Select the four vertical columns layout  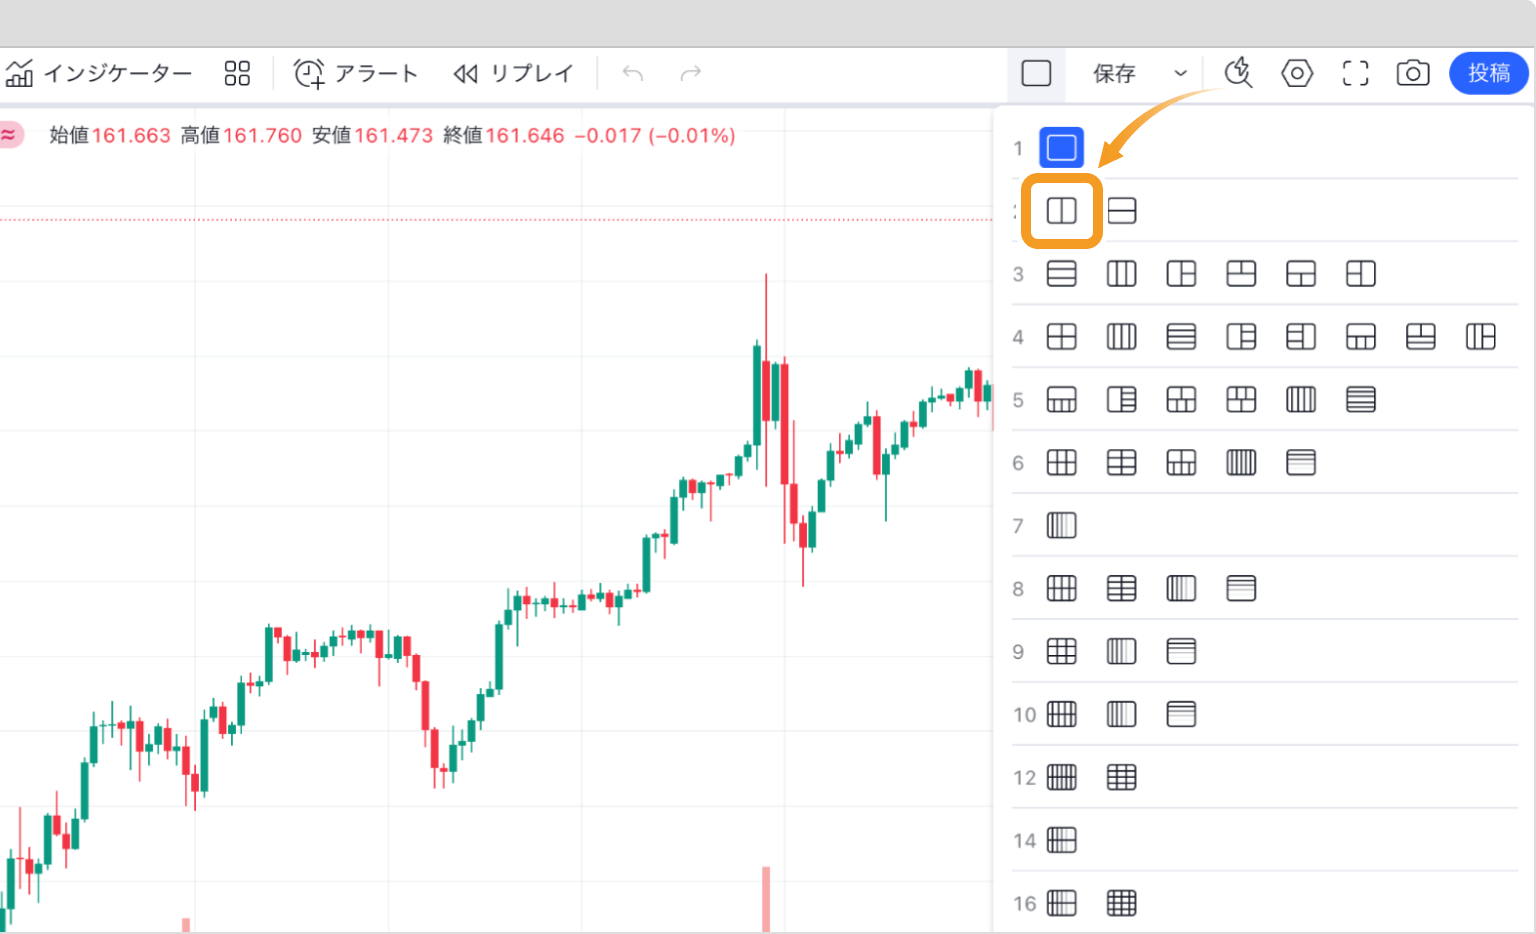pyautogui.click(x=1122, y=337)
